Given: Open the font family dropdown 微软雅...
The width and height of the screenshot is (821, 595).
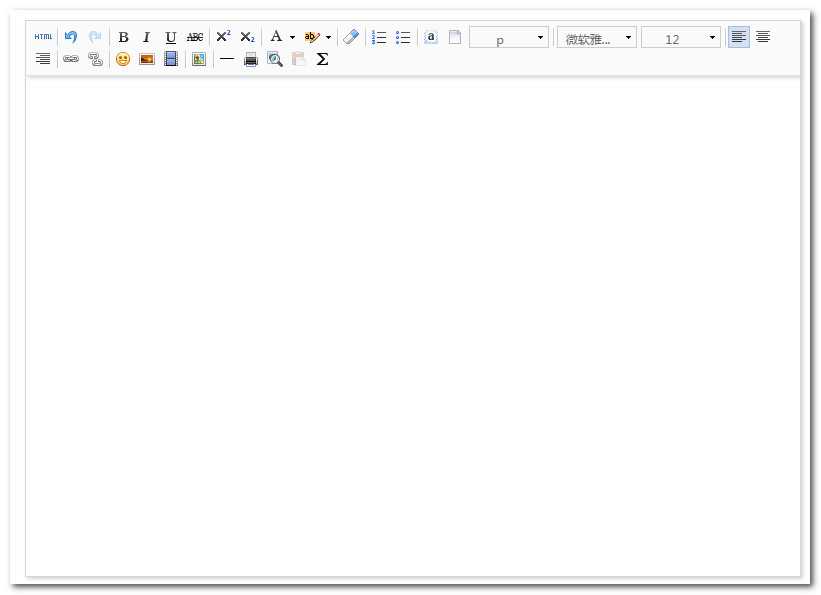Looking at the screenshot, I should click(597, 37).
